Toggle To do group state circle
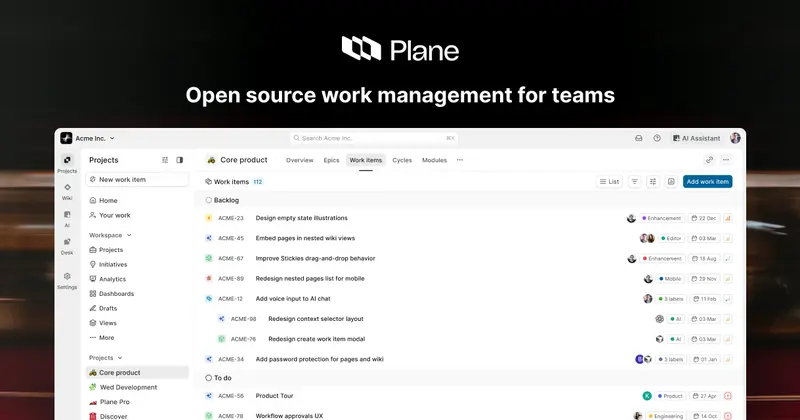The image size is (800, 420). pyautogui.click(x=209, y=378)
